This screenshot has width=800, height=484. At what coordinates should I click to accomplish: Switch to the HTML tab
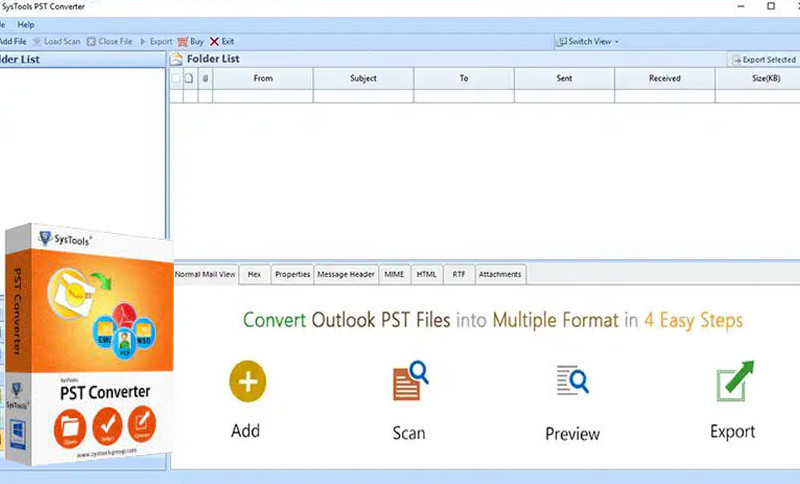(x=426, y=274)
